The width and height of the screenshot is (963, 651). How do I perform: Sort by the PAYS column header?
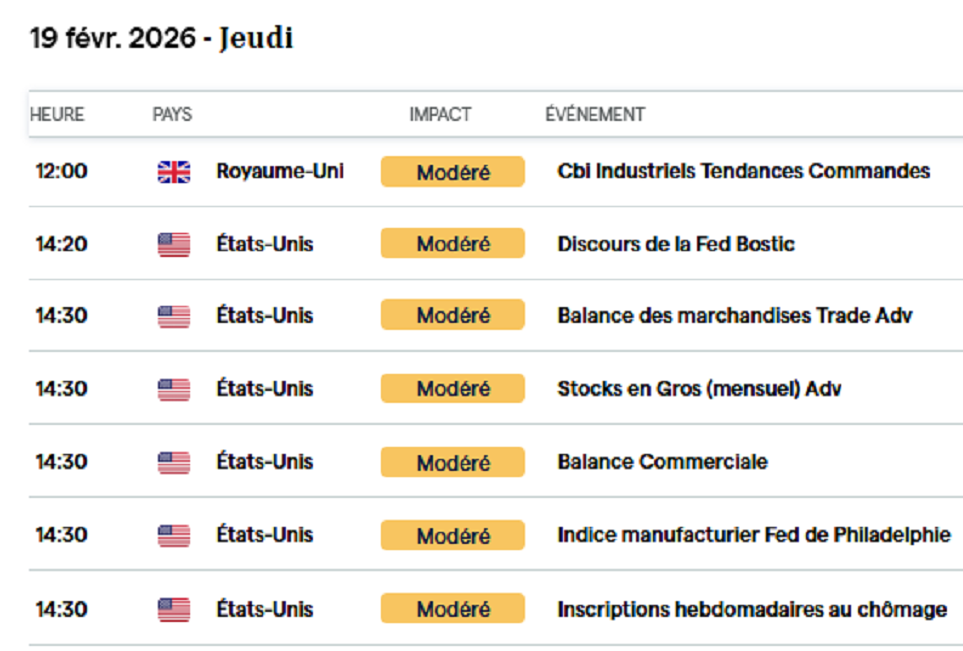[x=172, y=114]
